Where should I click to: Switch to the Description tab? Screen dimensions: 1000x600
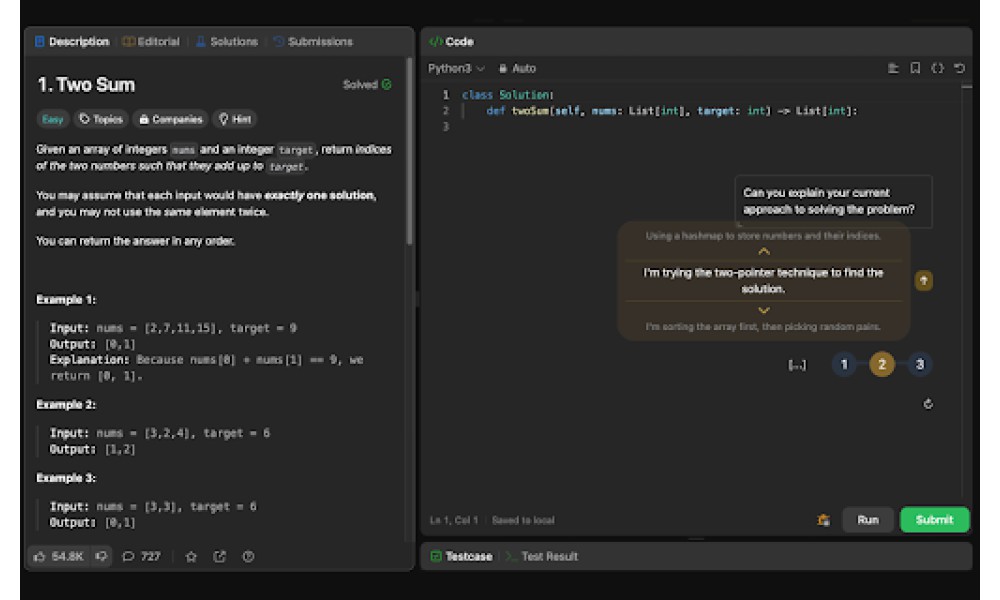pos(71,41)
